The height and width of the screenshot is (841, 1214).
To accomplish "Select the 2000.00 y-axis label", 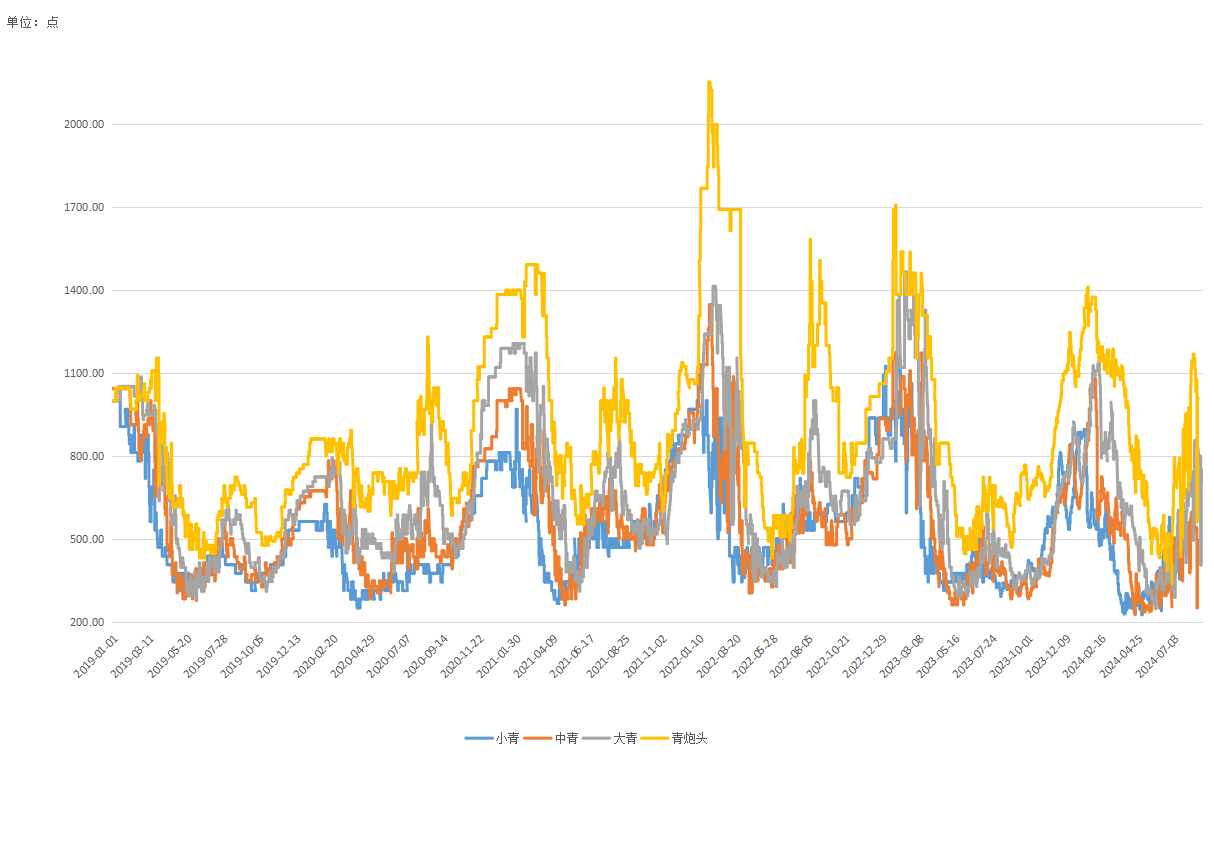I will (x=85, y=124).
